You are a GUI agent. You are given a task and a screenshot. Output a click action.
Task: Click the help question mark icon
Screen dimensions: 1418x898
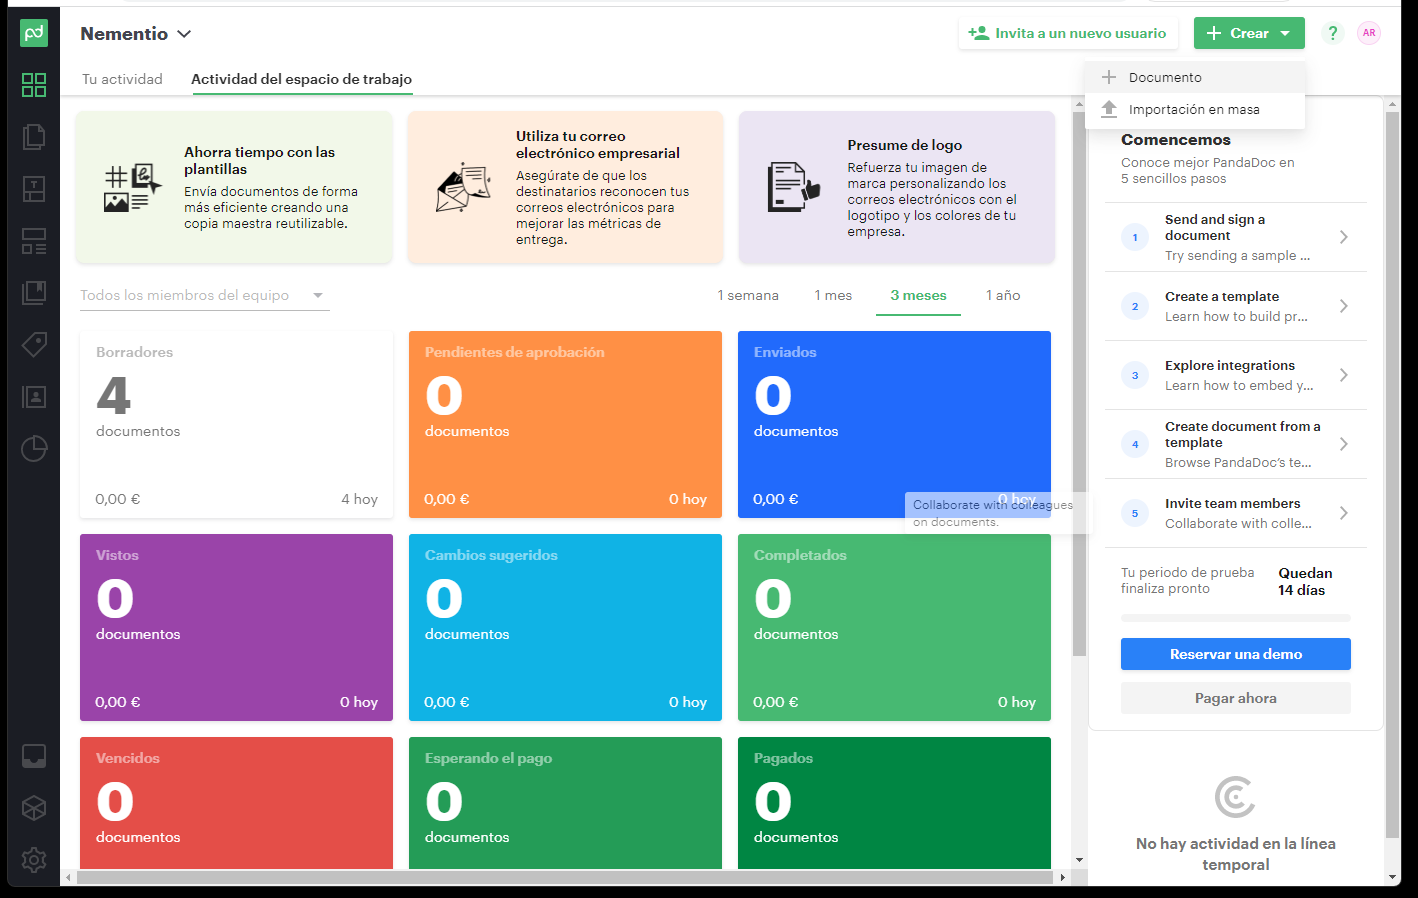1332,33
